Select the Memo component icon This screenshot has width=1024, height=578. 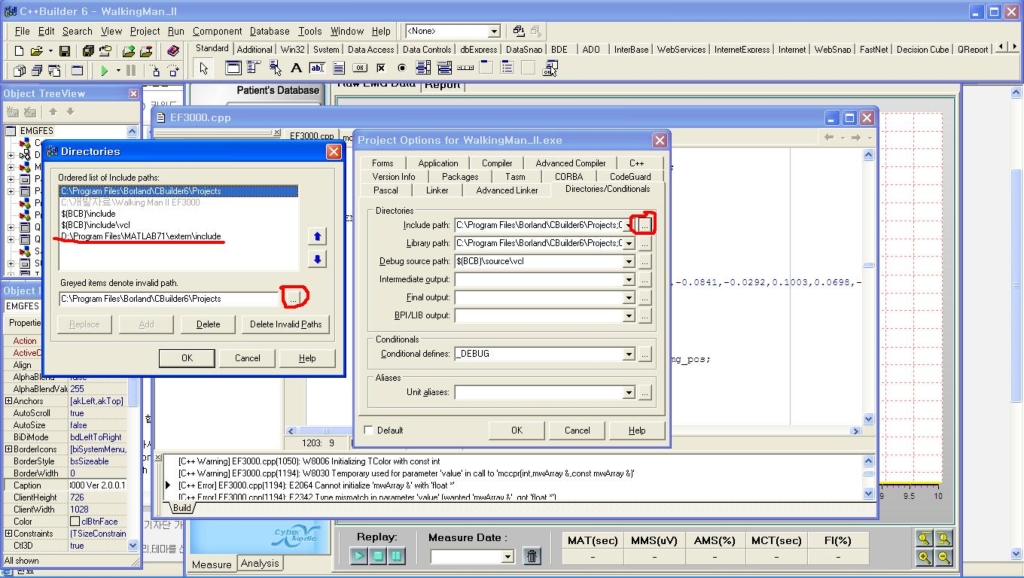pyautogui.click(x=338, y=67)
